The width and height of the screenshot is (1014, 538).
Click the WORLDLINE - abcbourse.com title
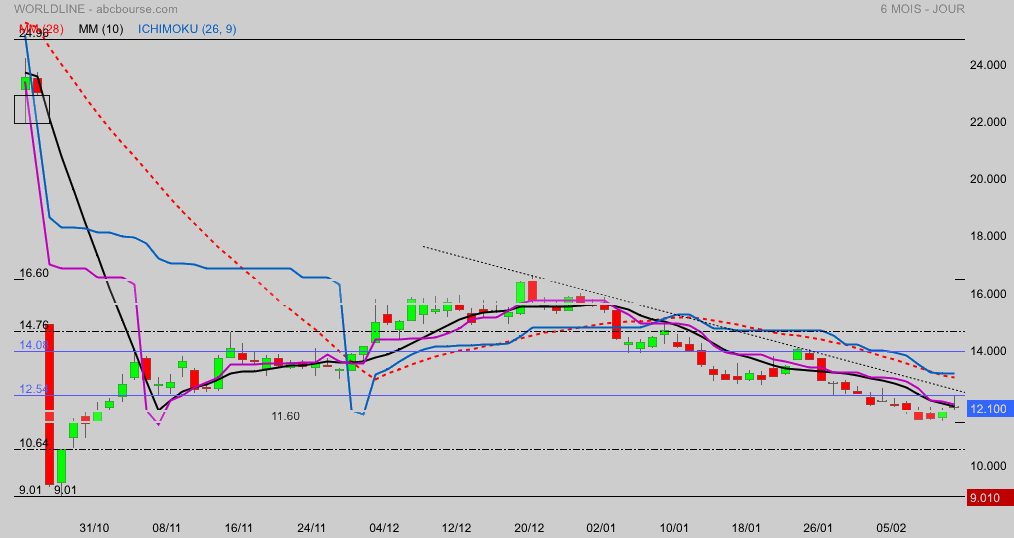pos(96,9)
